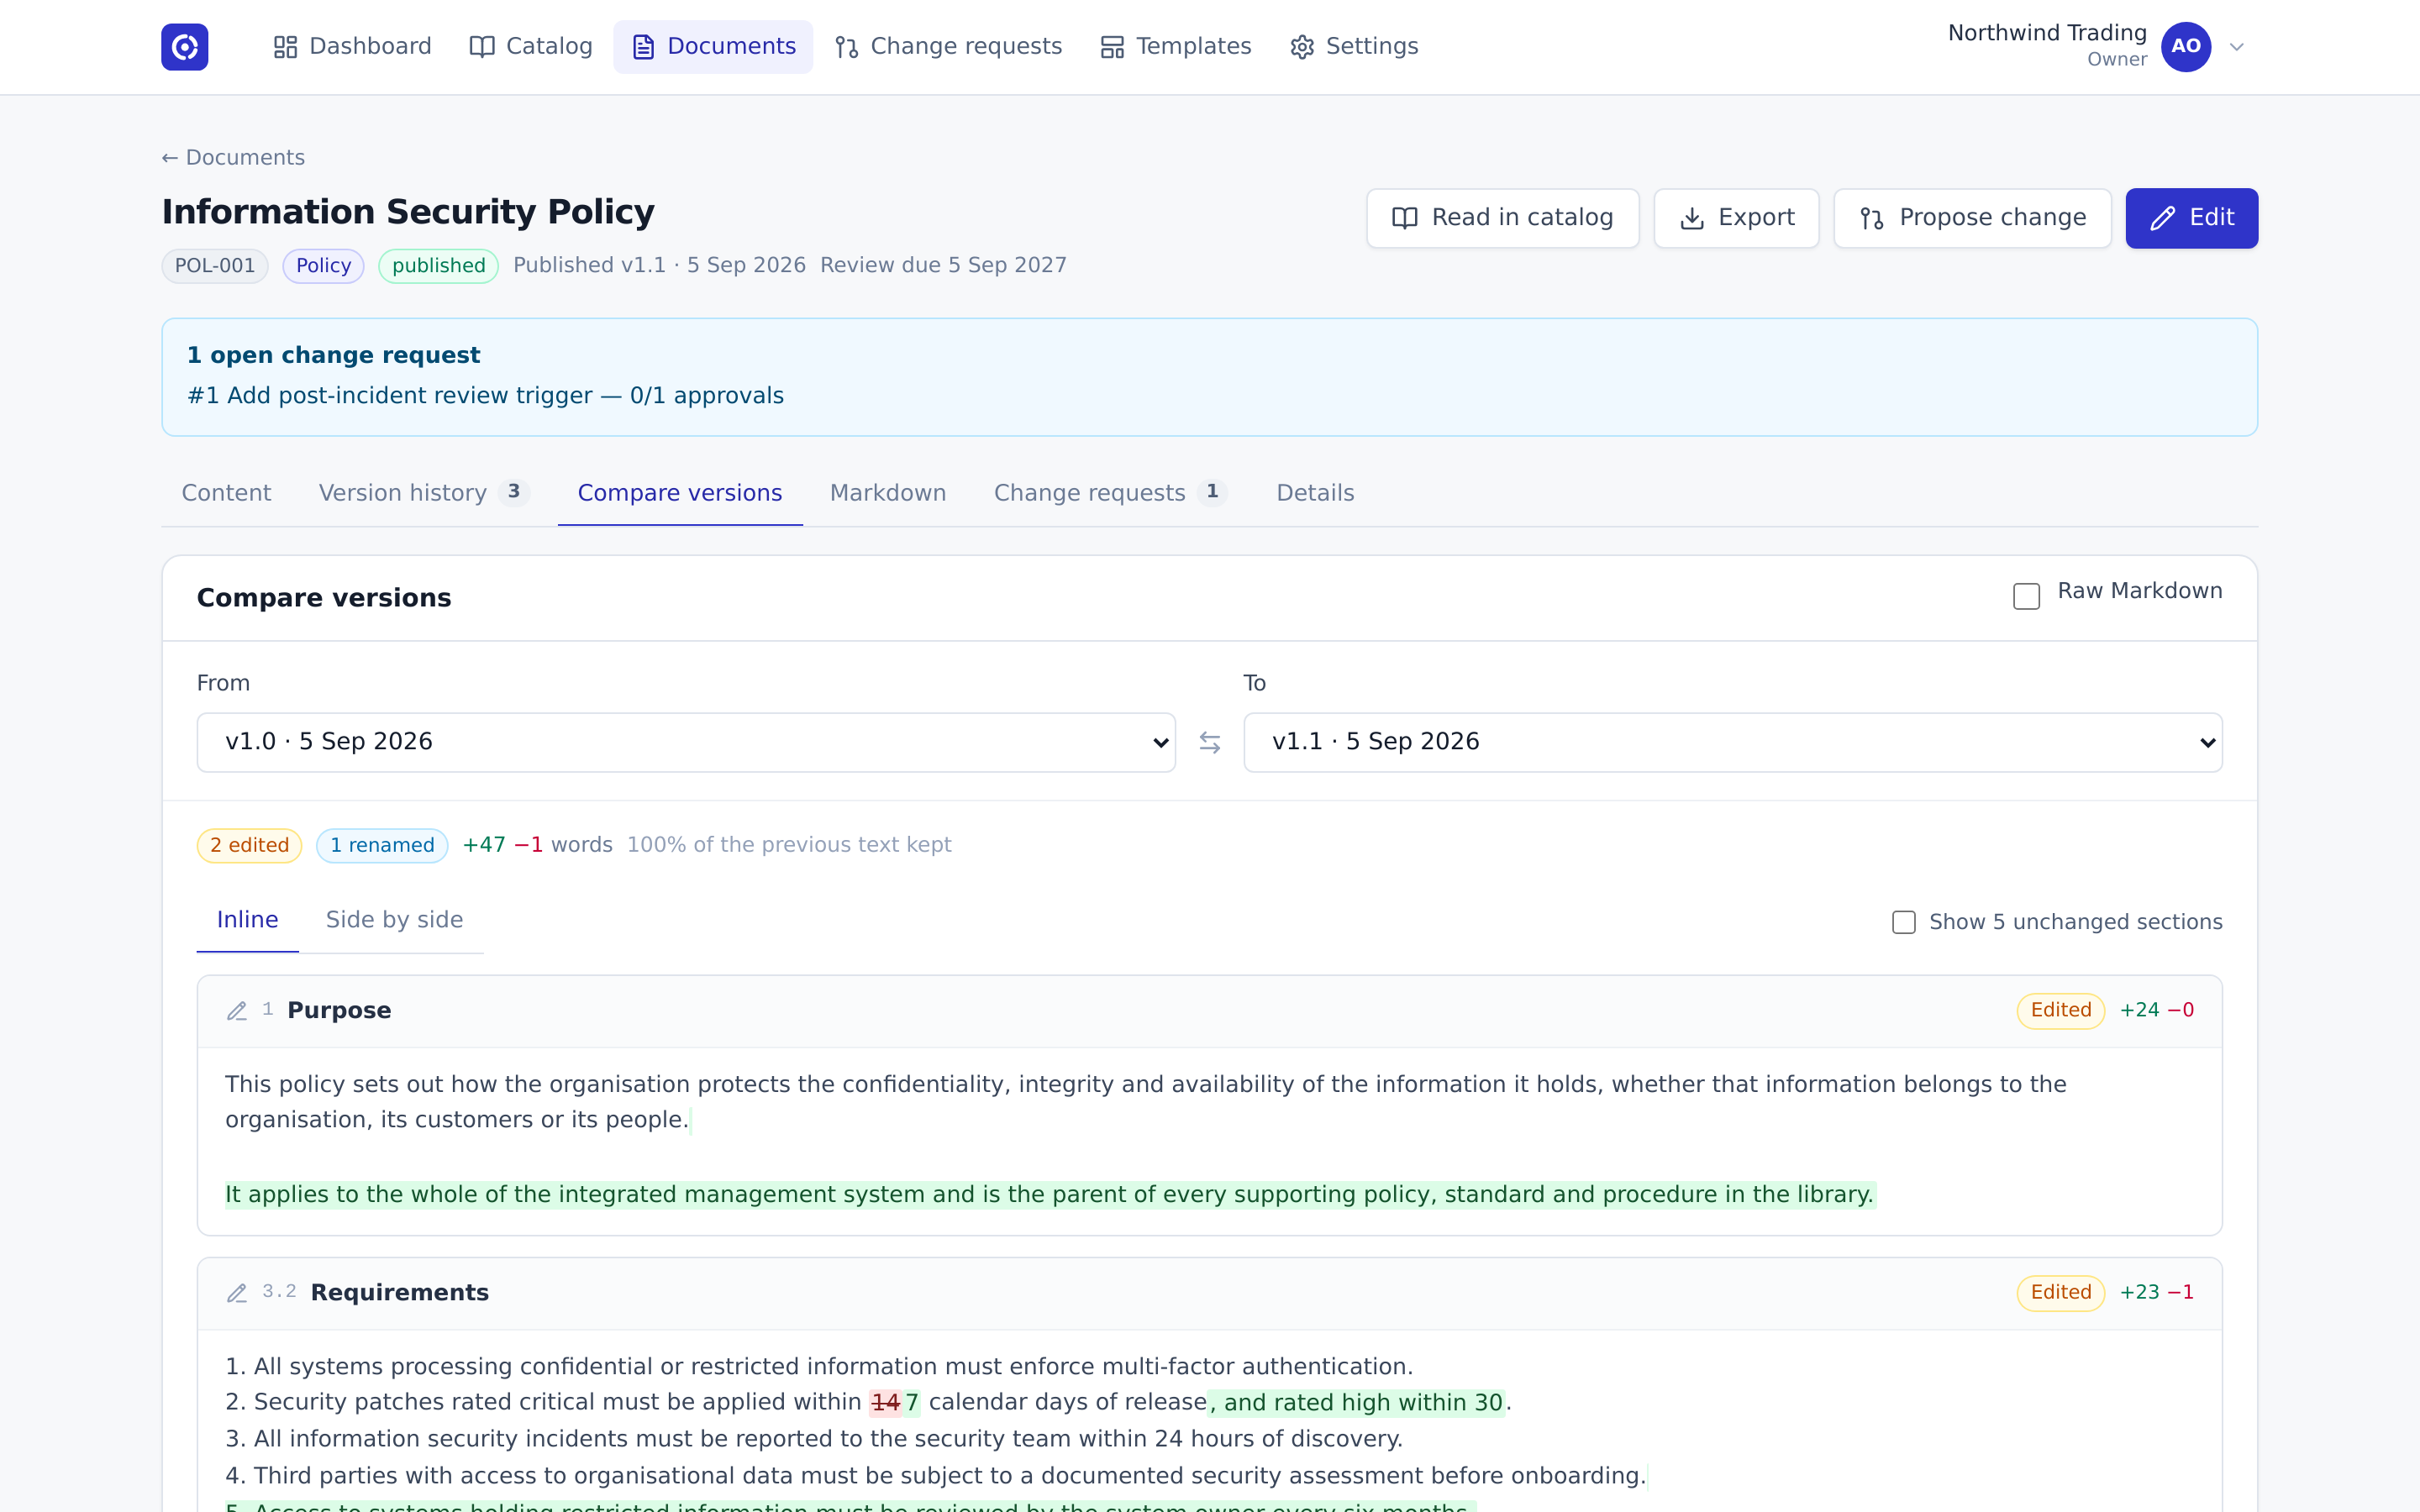Screen dimensions: 2420x1512
Task: Click the POL-001 badge
Action: 215,266
